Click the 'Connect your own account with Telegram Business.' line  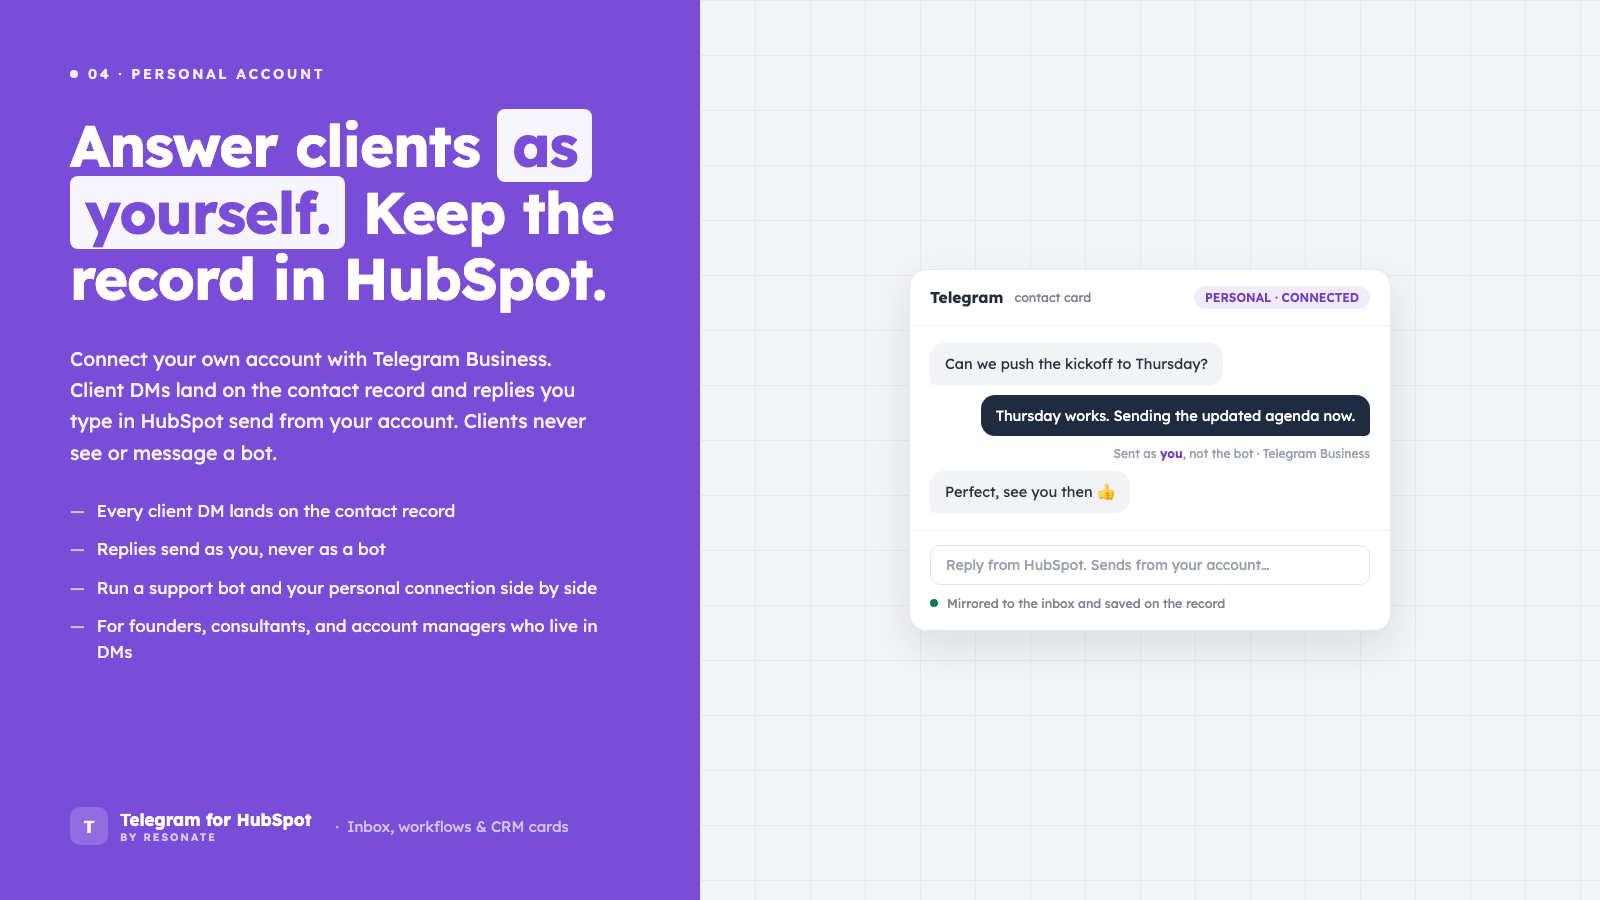click(311, 359)
